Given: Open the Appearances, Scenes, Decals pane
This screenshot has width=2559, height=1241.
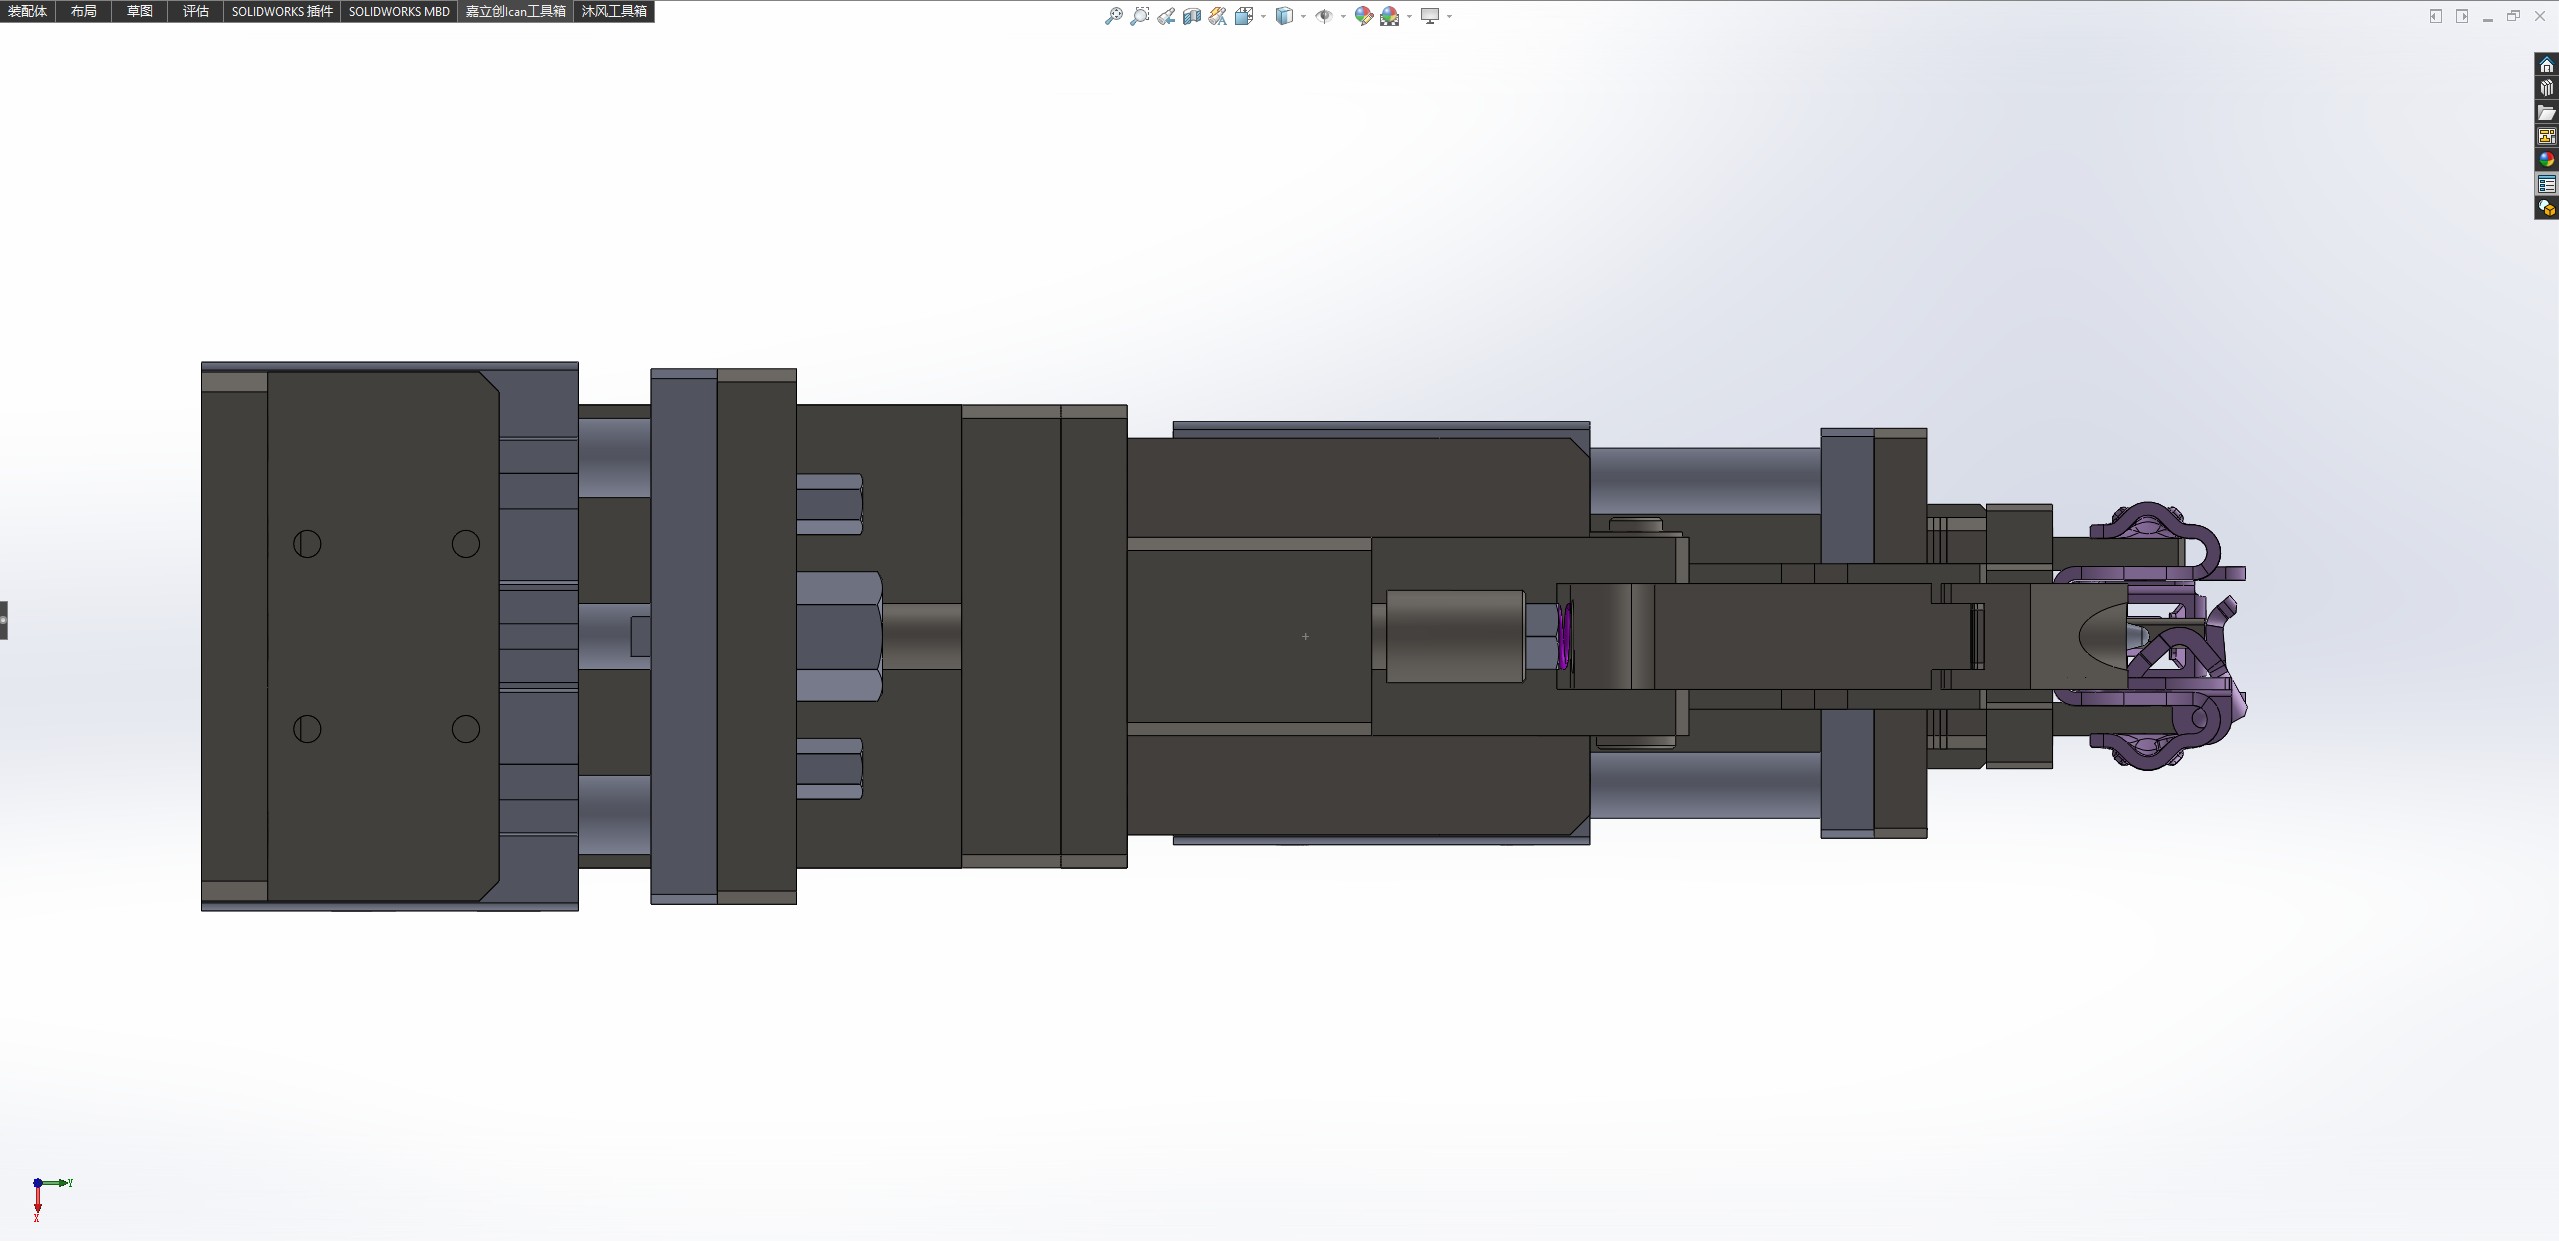Looking at the screenshot, I should [2546, 160].
